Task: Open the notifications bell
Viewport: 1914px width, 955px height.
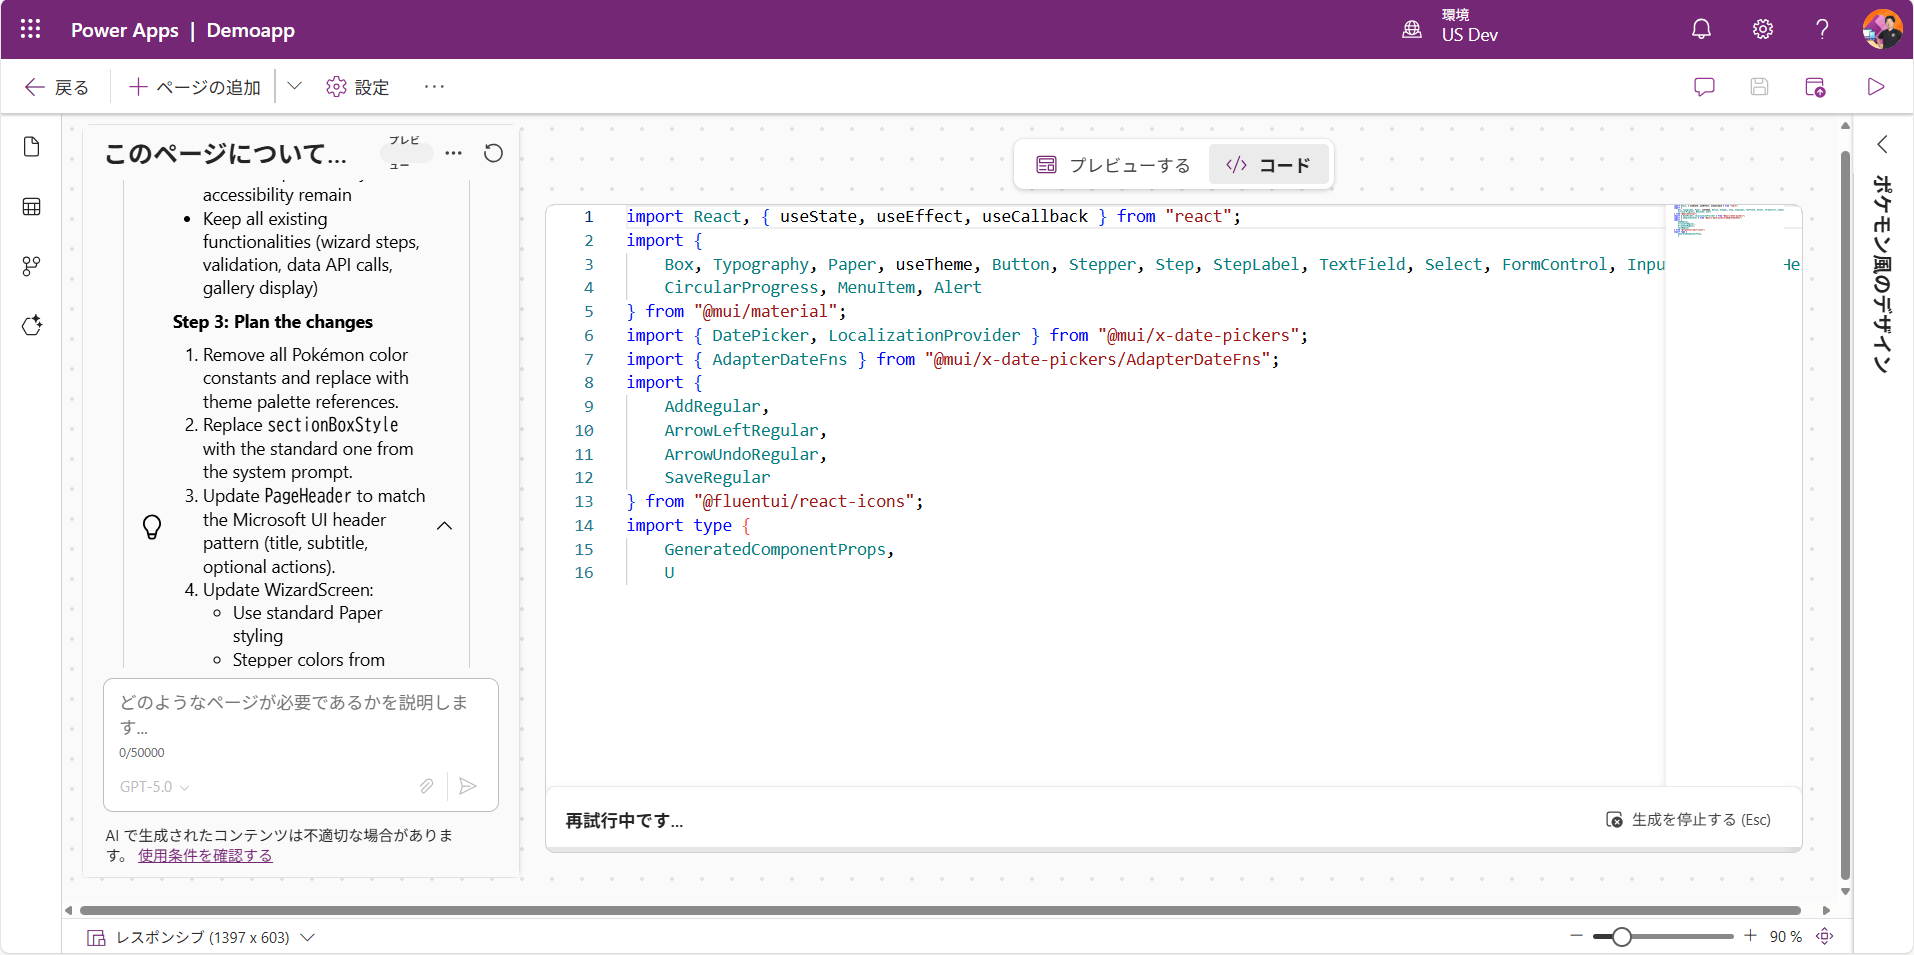Action: click(x=1700, y=29)
